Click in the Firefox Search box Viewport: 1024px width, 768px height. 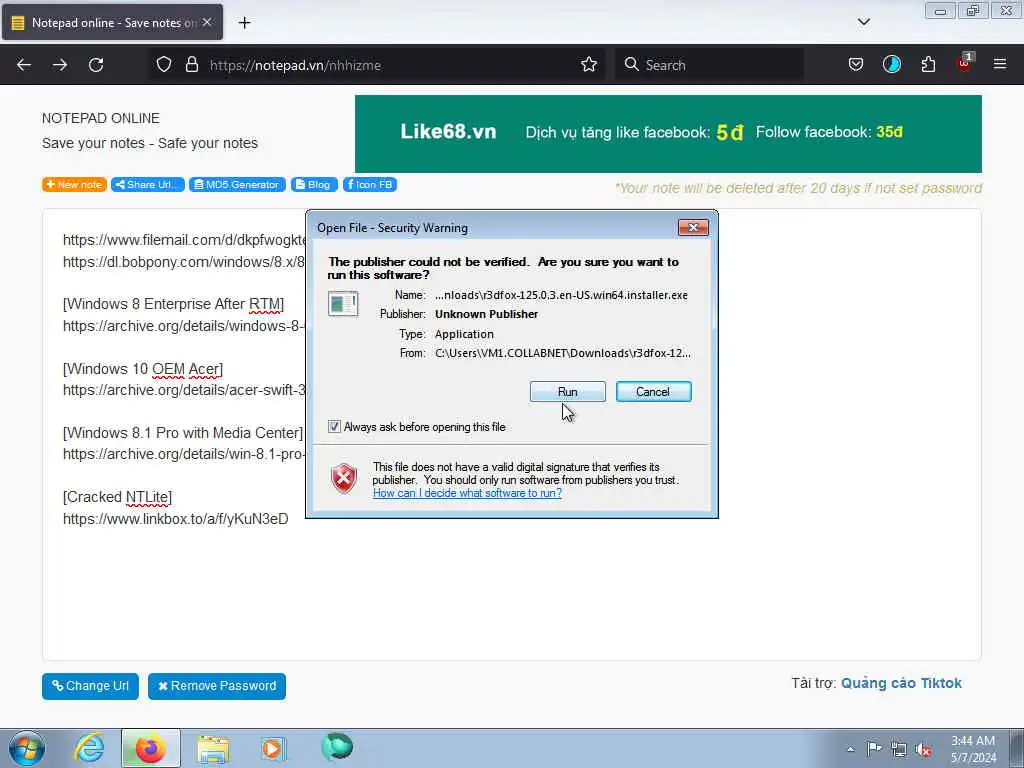tap(709, 65)
